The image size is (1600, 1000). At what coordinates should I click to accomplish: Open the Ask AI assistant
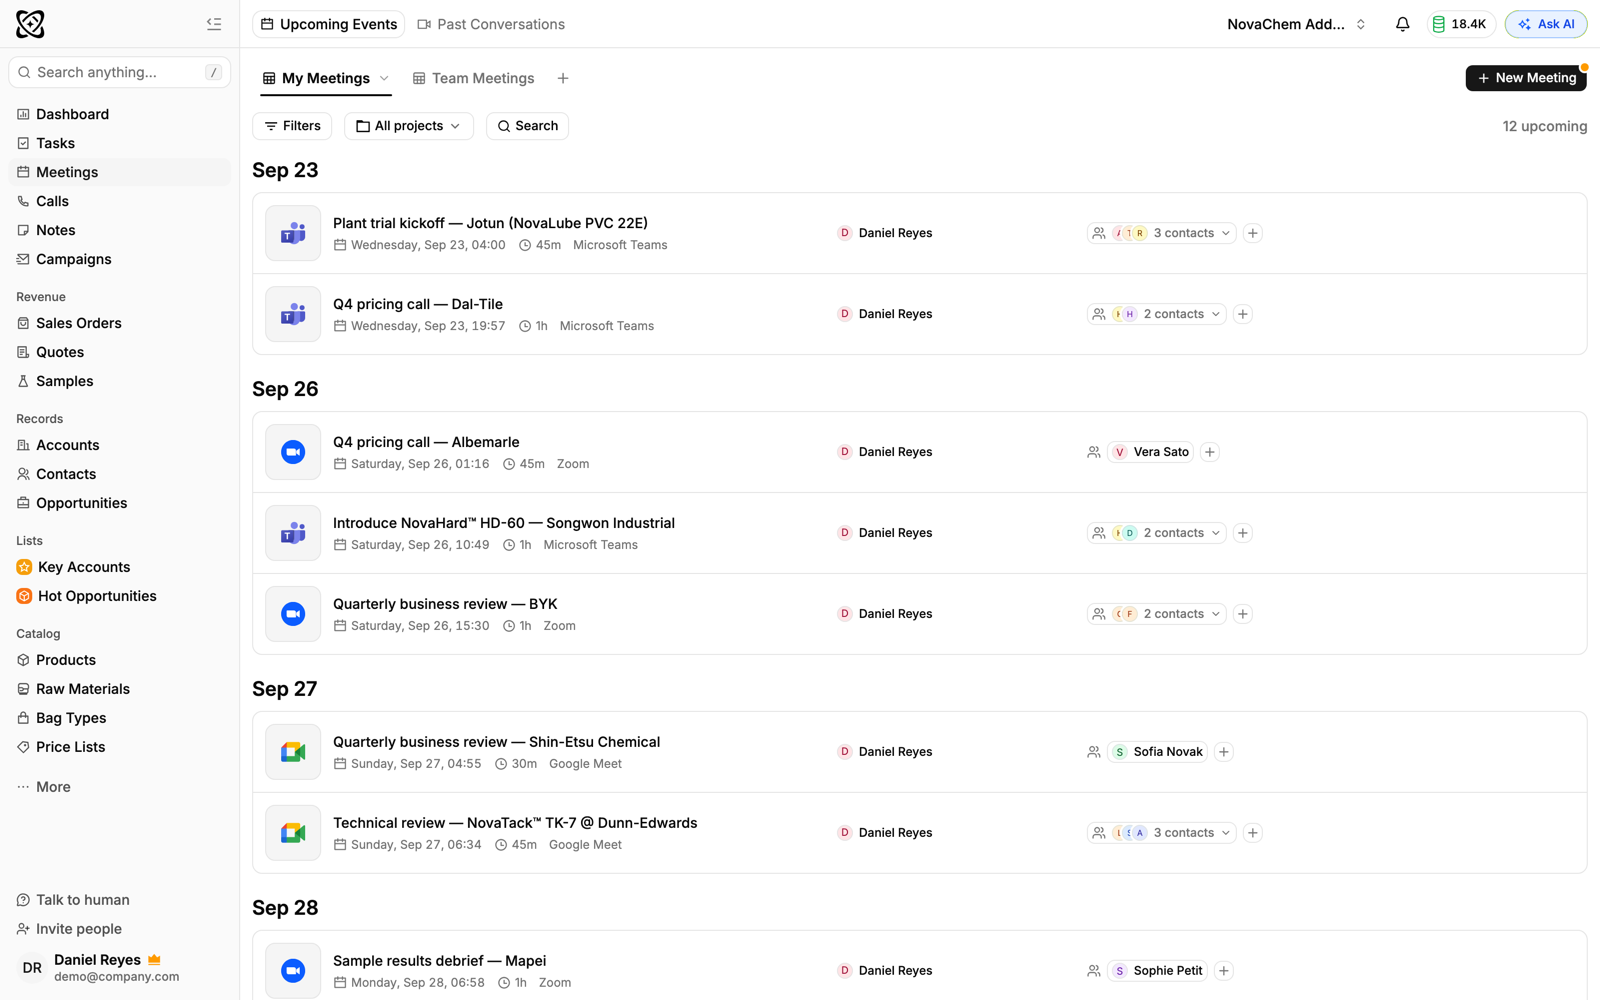pyautogui.click(x=1545, y=24)
